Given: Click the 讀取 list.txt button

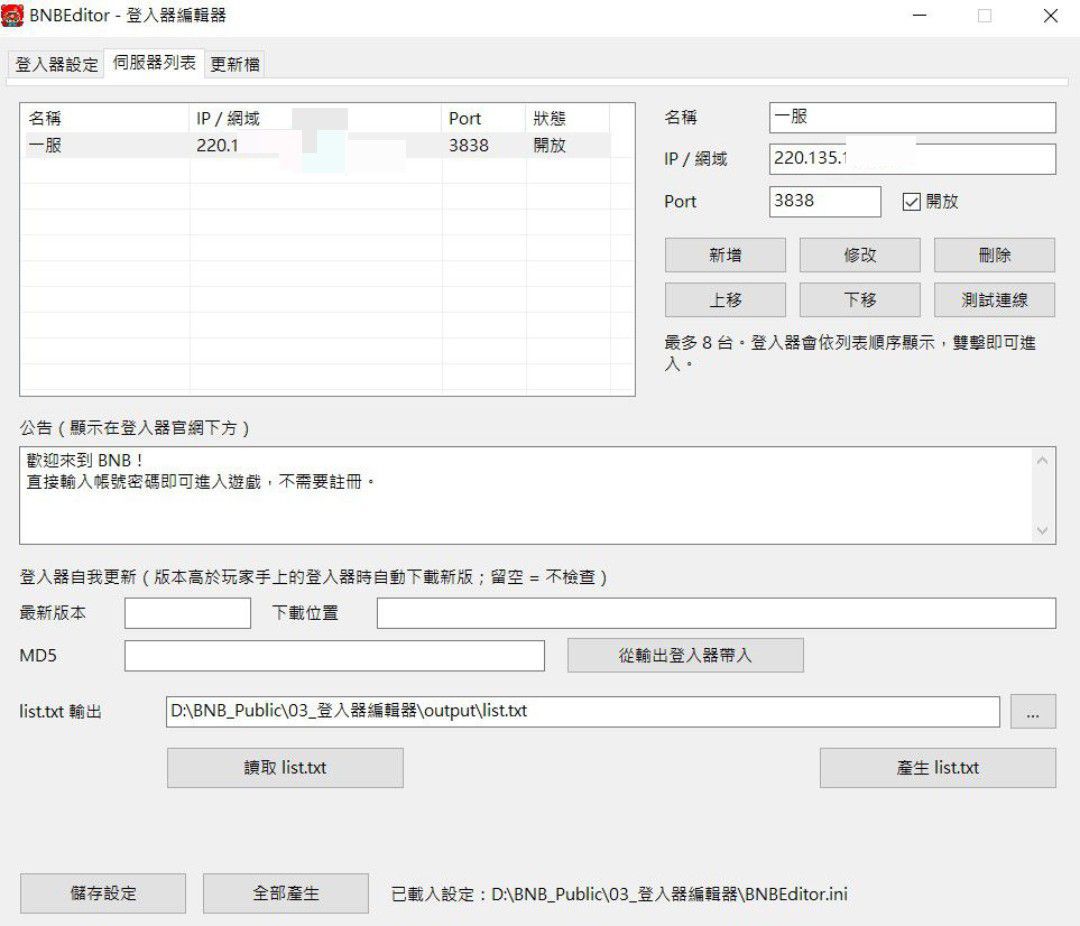Looking at the screenshot, I should click(285, 768).
